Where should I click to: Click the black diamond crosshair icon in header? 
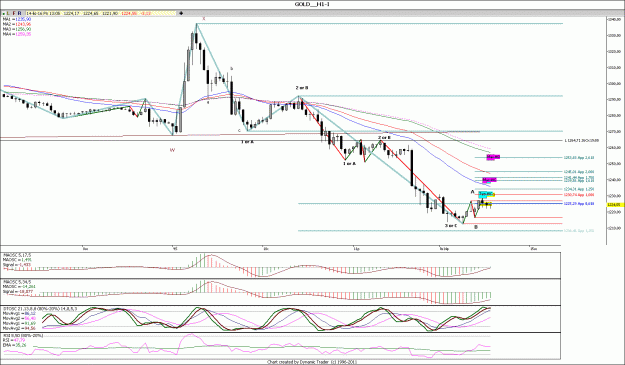pos(181,13)
